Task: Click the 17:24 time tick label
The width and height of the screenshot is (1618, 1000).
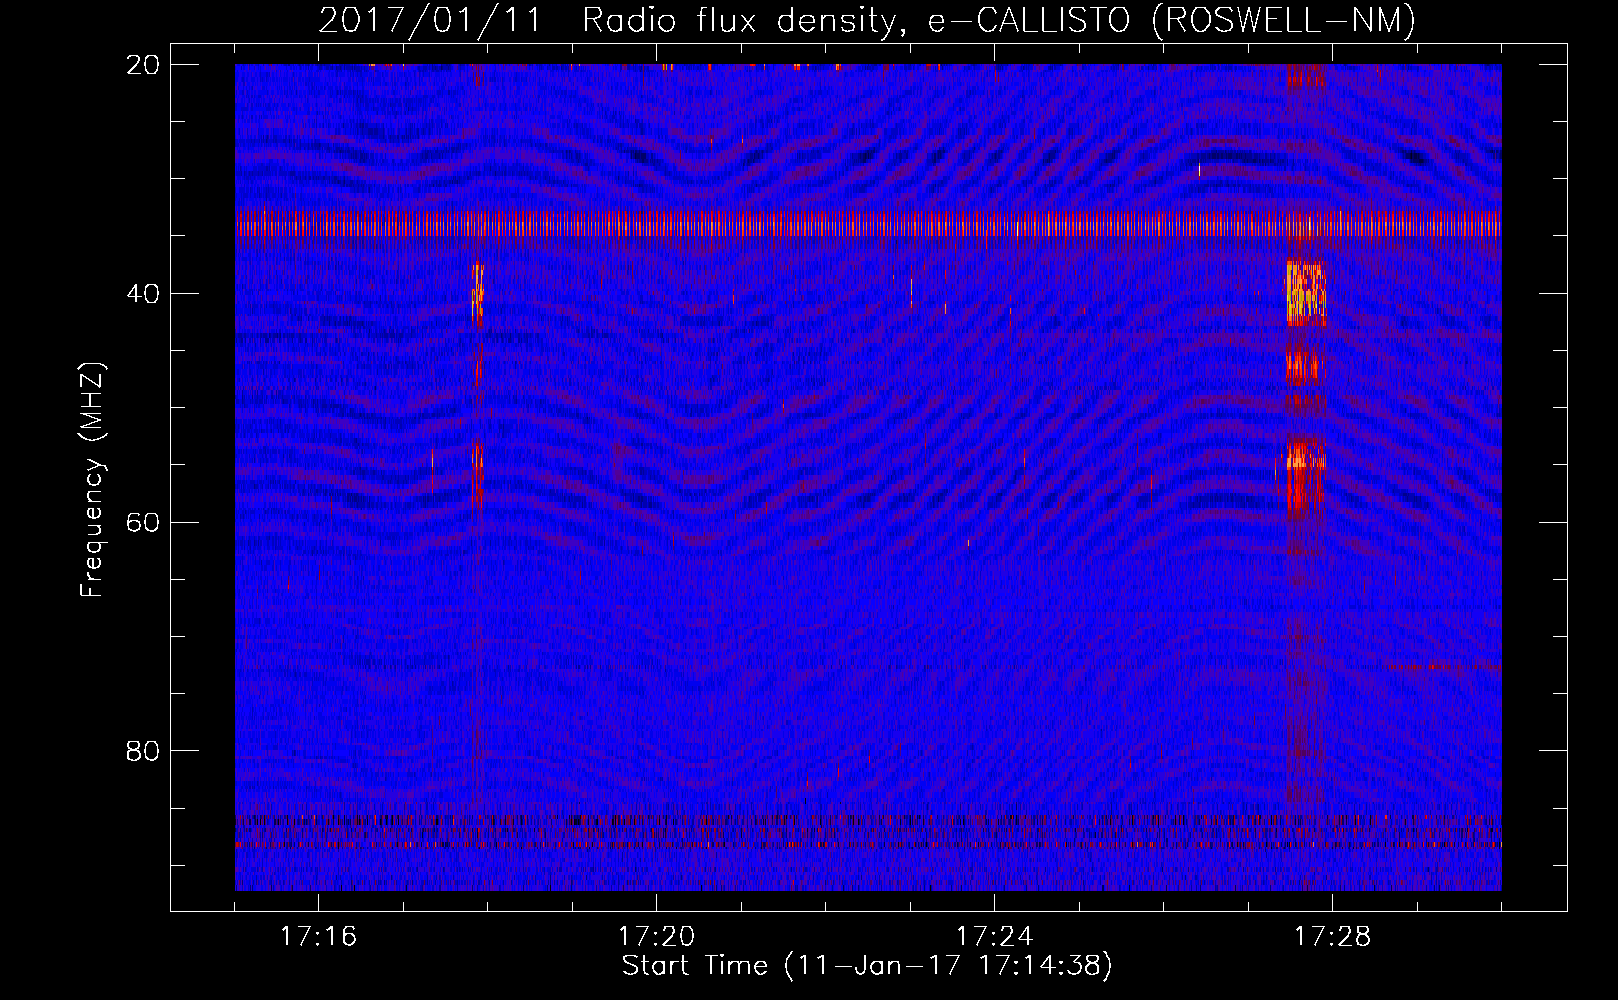Action: [x=994, y=936]
